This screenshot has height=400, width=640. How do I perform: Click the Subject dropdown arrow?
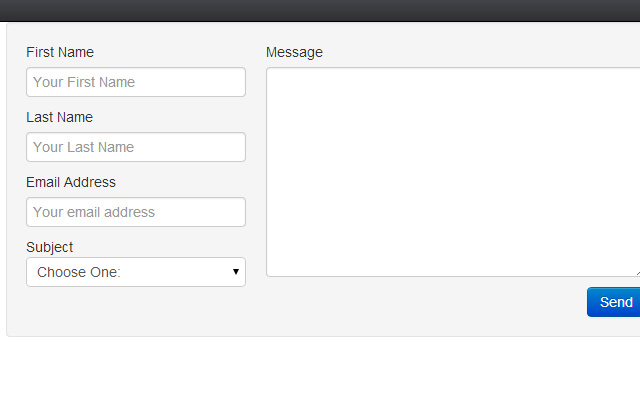(236, 272)
